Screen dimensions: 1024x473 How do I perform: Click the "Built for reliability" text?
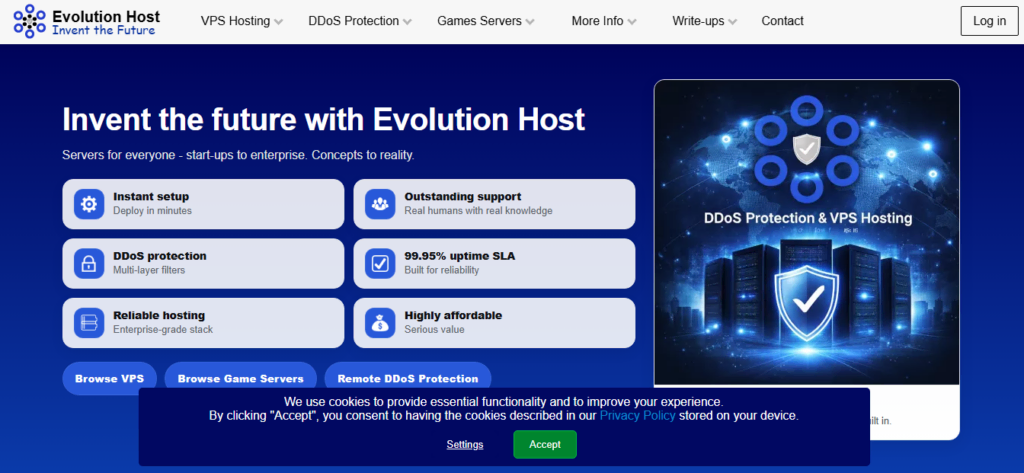coord(441,270)
